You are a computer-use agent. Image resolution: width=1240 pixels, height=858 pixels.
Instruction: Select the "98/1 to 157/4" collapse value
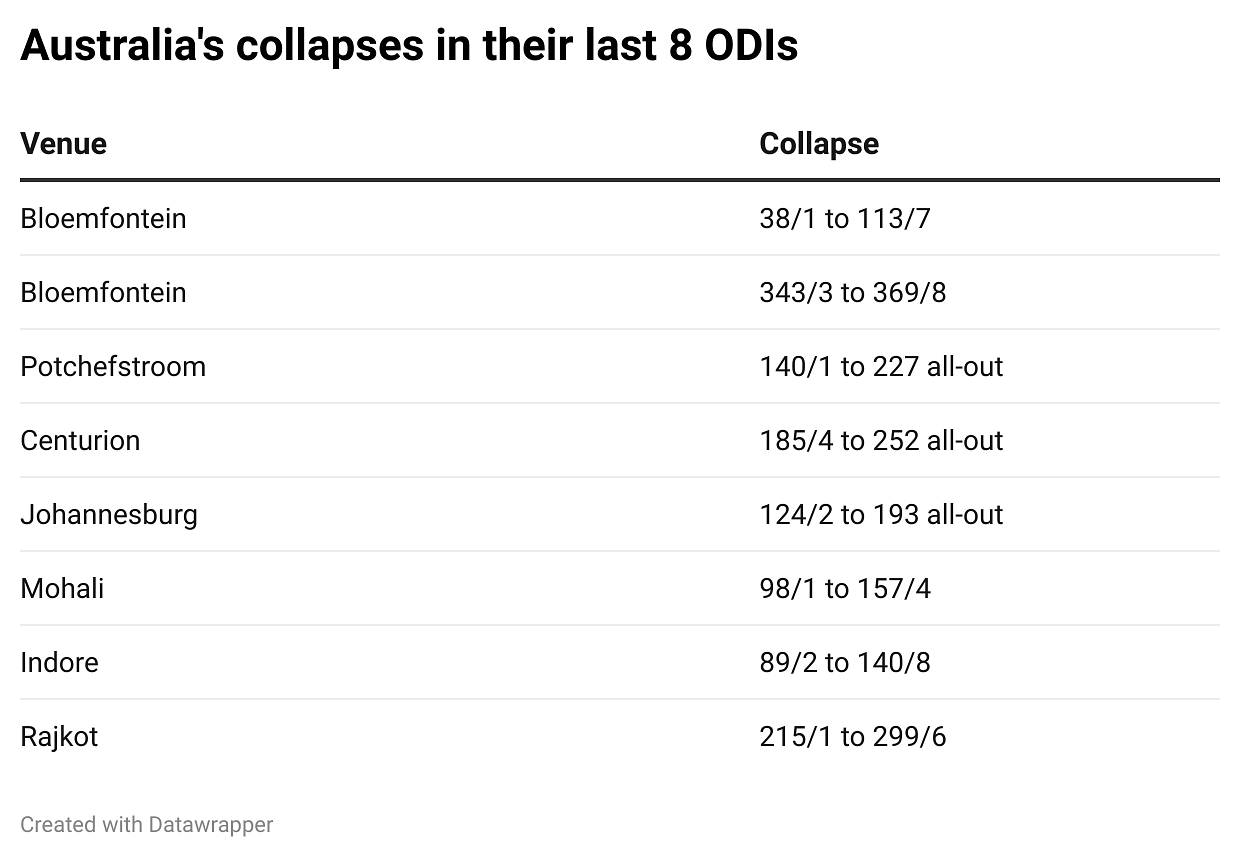844,588
